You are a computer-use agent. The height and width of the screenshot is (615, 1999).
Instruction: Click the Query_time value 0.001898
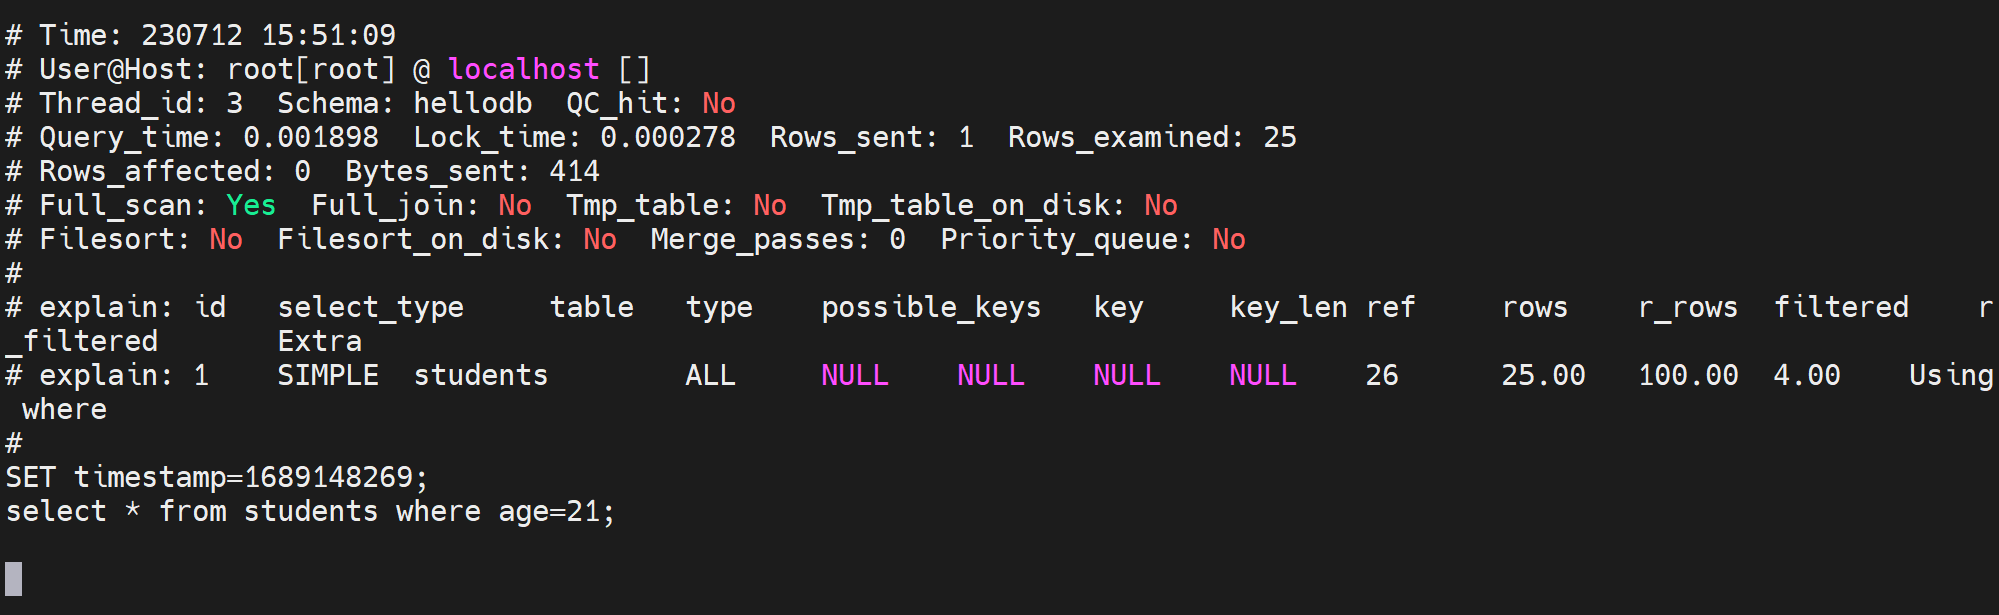(x=311, y=137)
